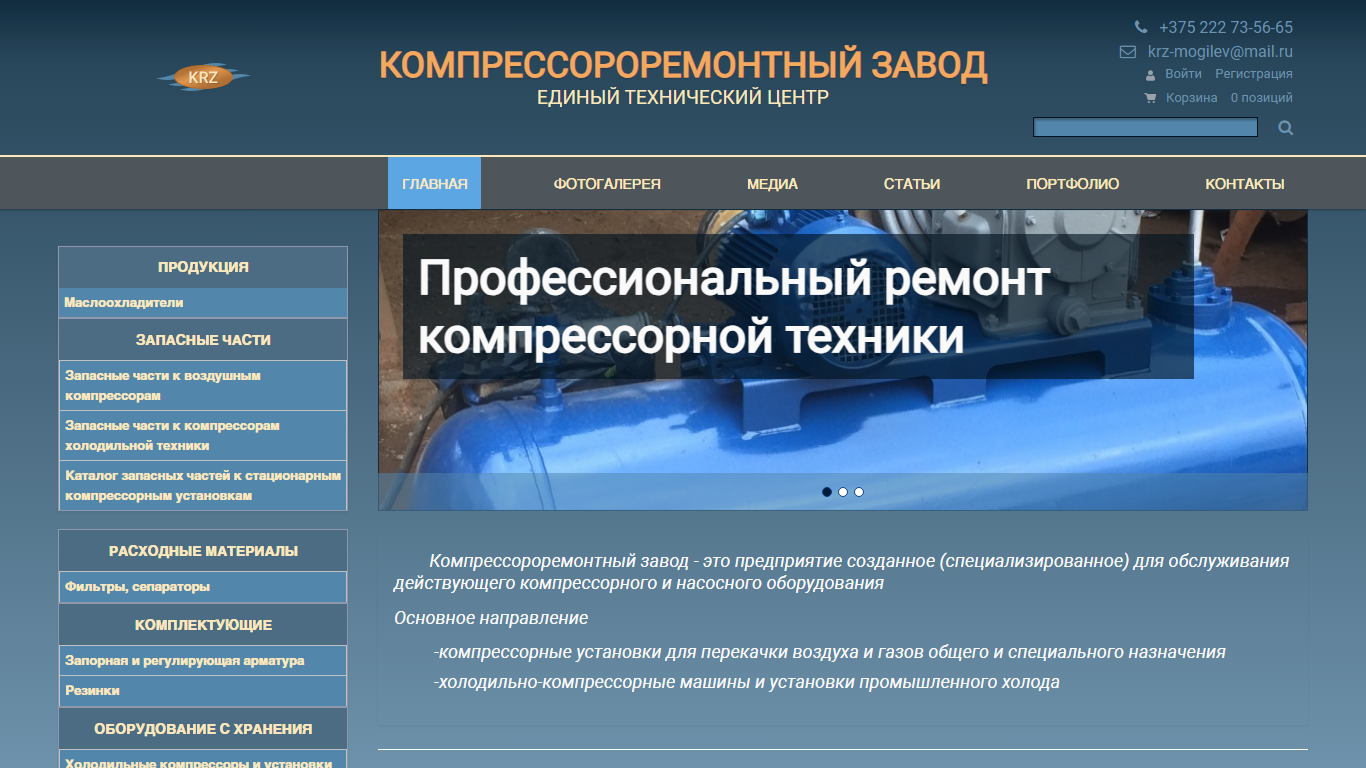Click the search magnifier icon
Viewport: 1366px width, 768px height.
pos(1286,128)
